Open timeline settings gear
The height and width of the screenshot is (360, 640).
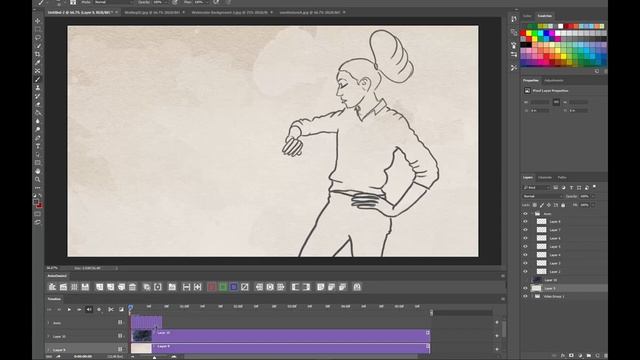point(99,309)
